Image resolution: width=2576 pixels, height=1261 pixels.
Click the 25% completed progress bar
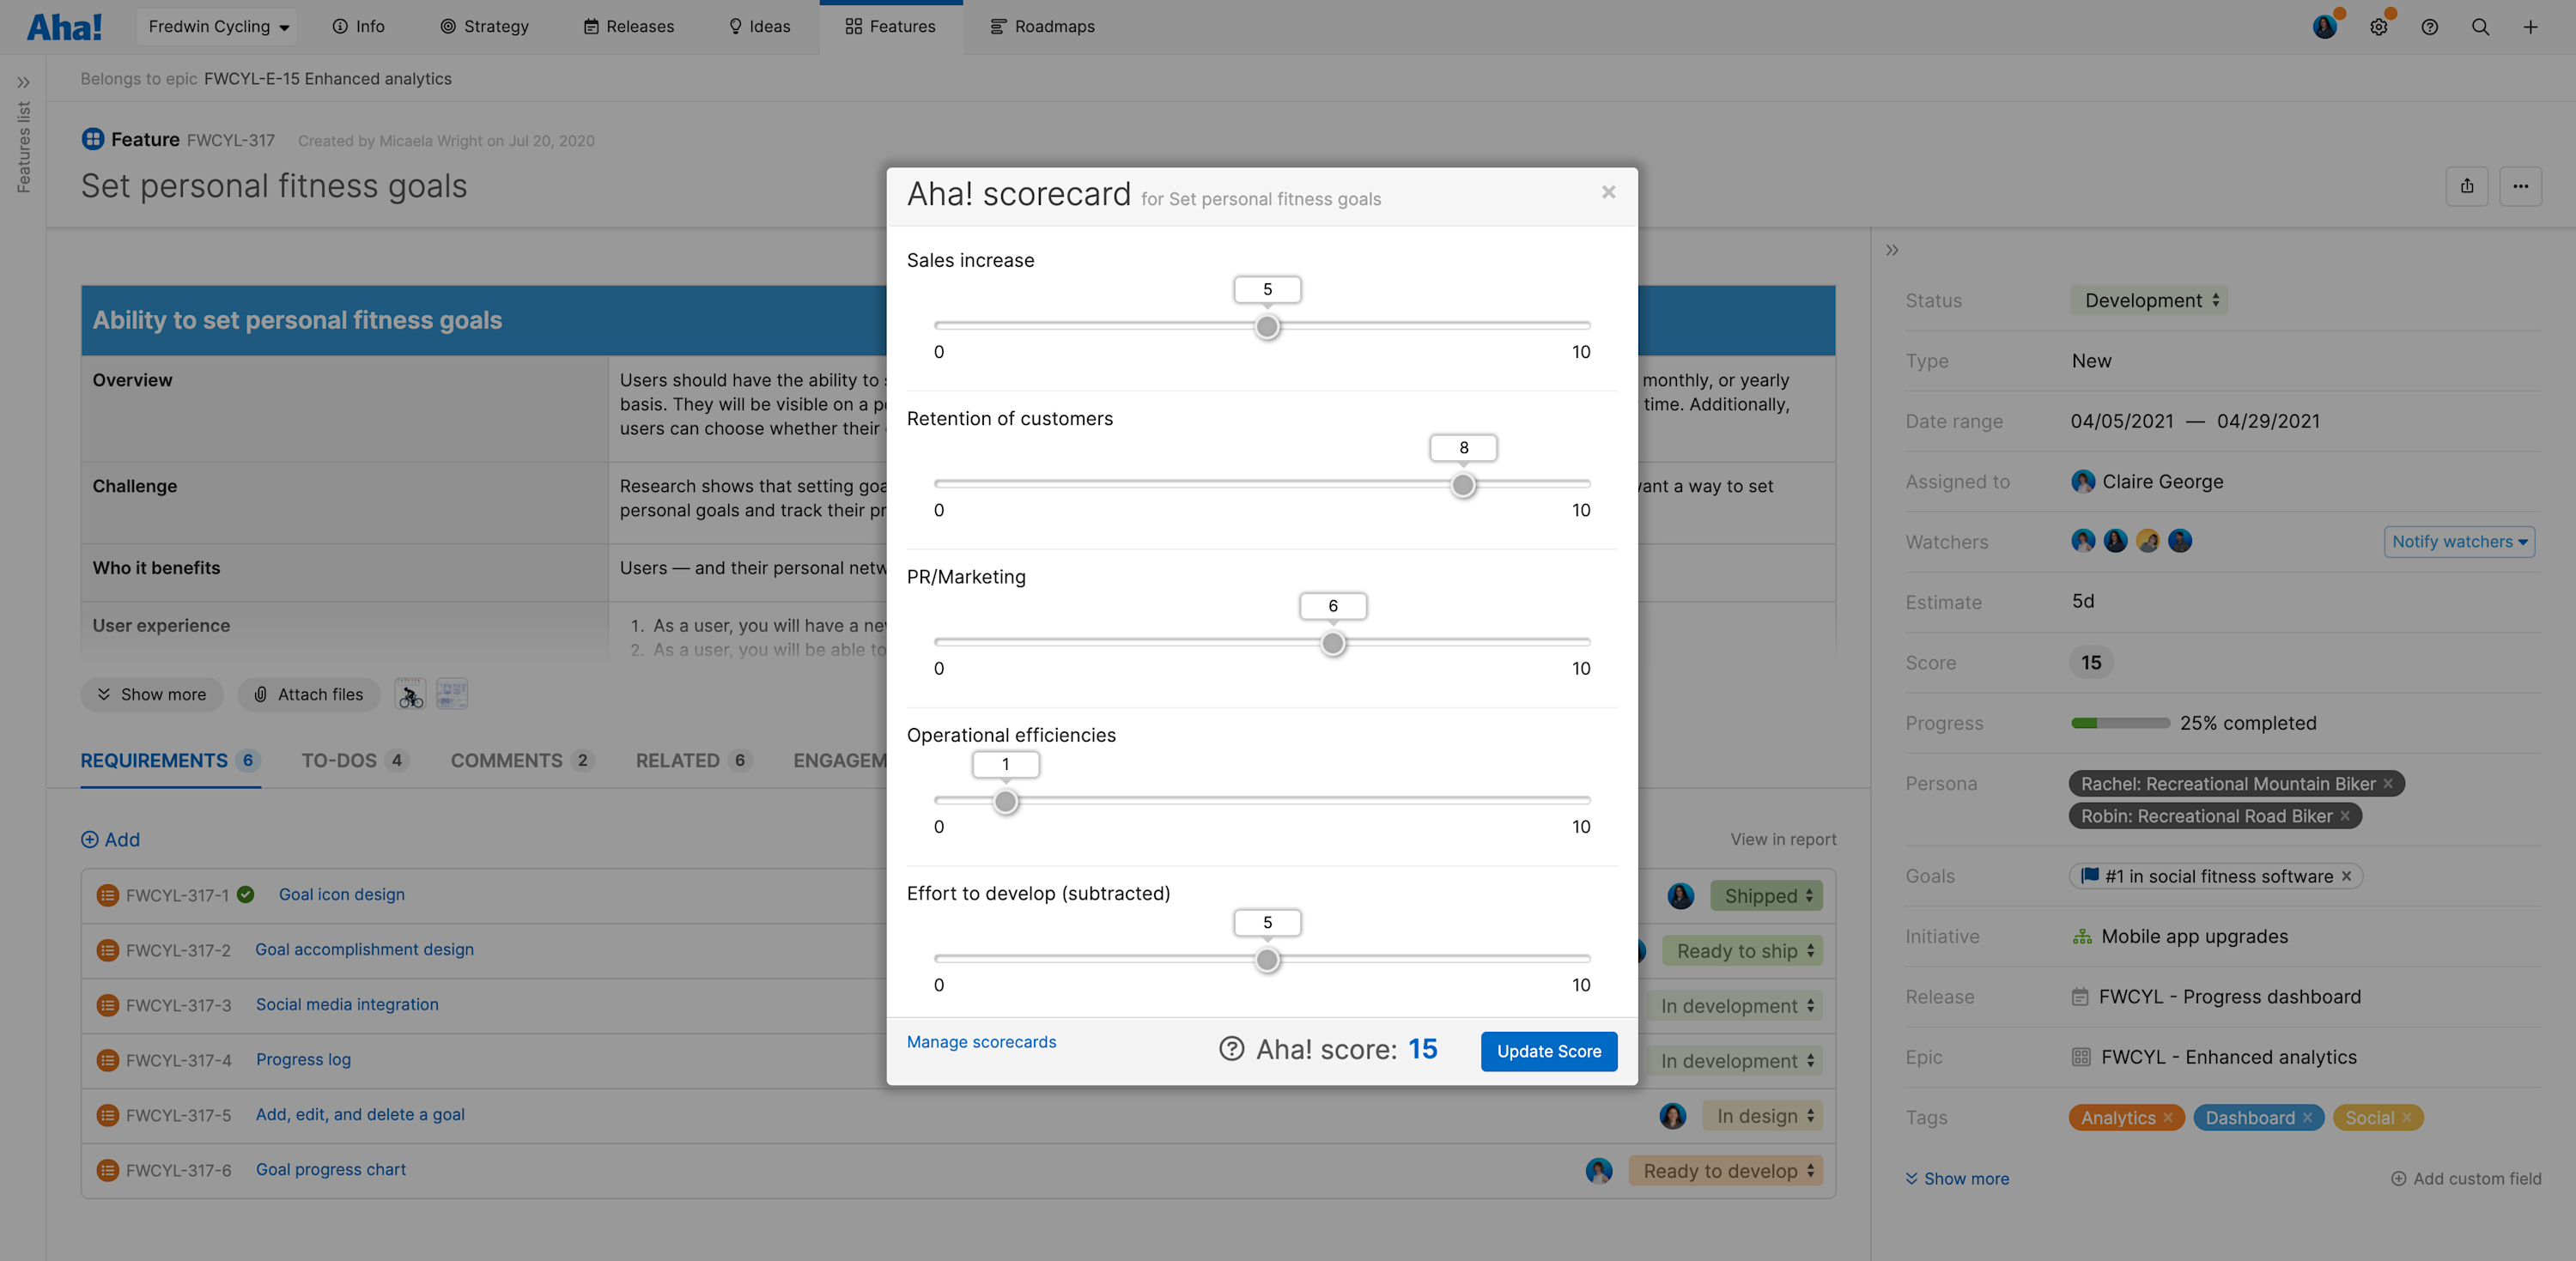(2120, 723)
